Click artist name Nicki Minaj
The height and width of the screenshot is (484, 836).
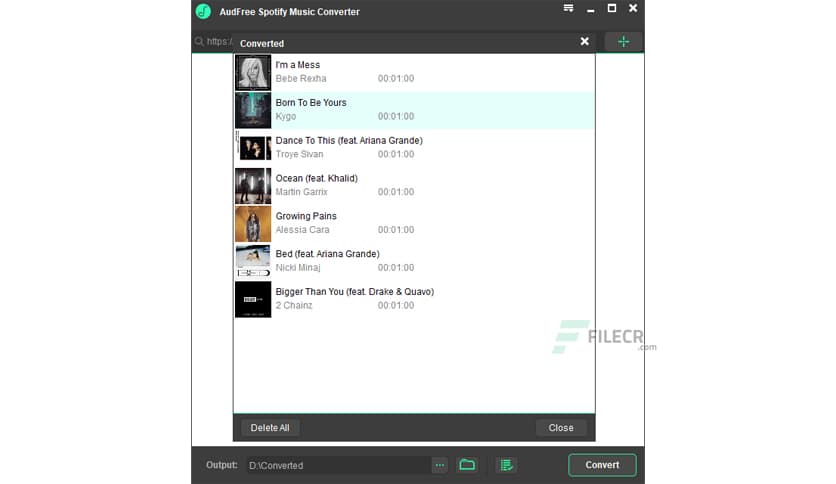pyautogui.click(x=298, y=268)
